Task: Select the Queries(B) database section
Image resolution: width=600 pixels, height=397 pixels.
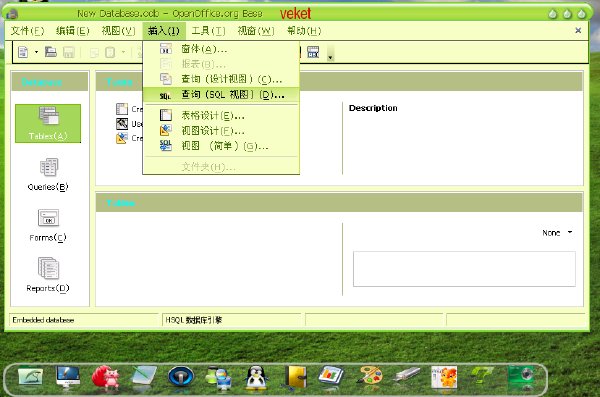Action: point(48,174)
